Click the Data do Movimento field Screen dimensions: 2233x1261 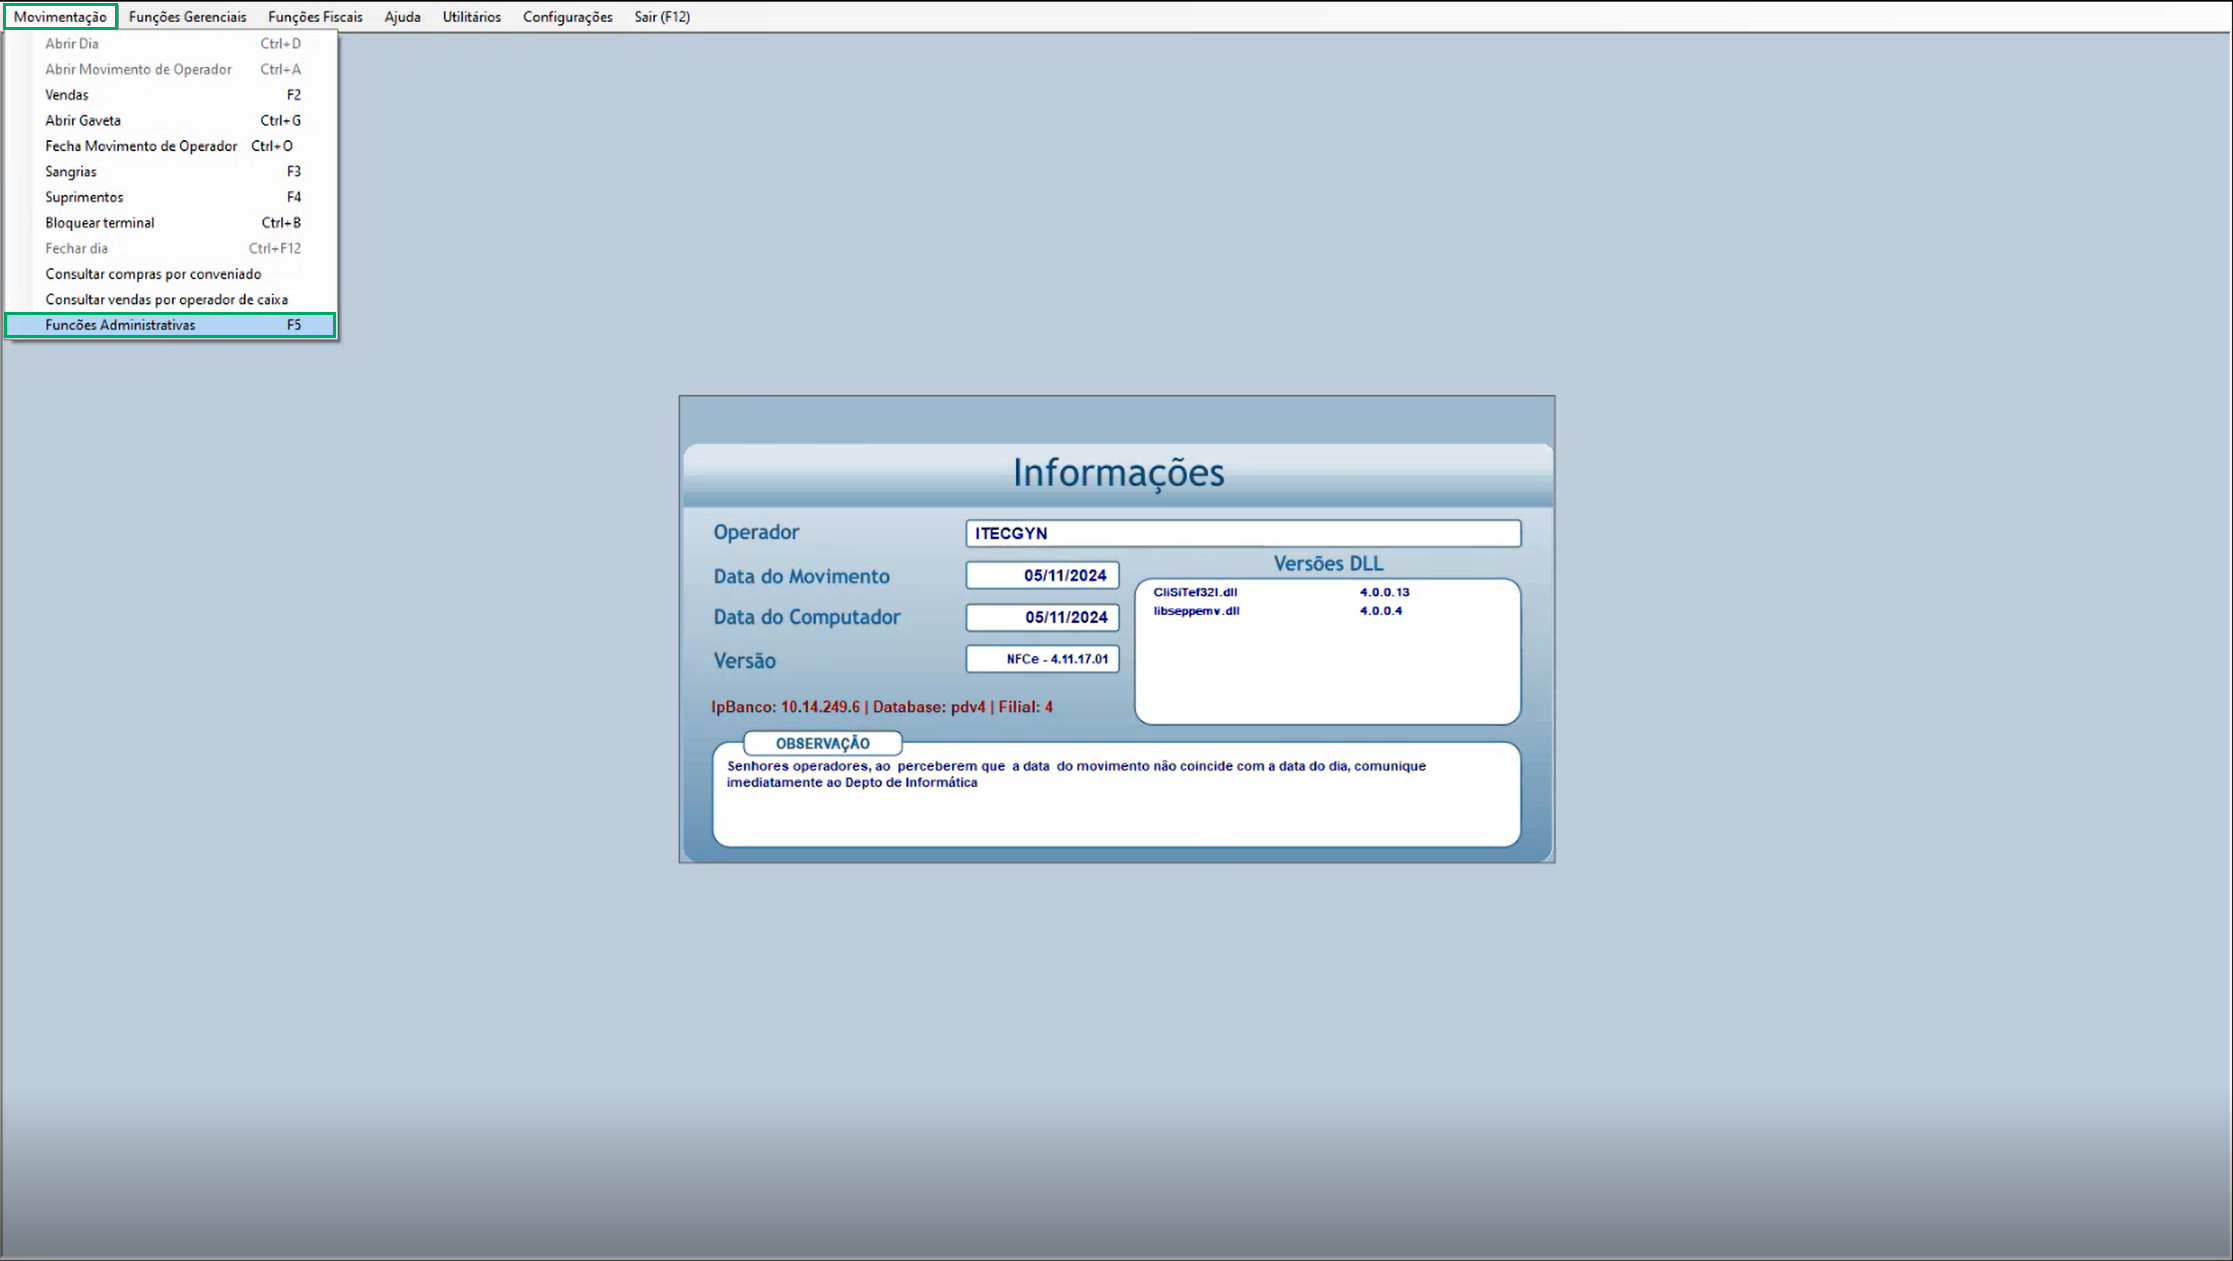(x=1042, y=575)
